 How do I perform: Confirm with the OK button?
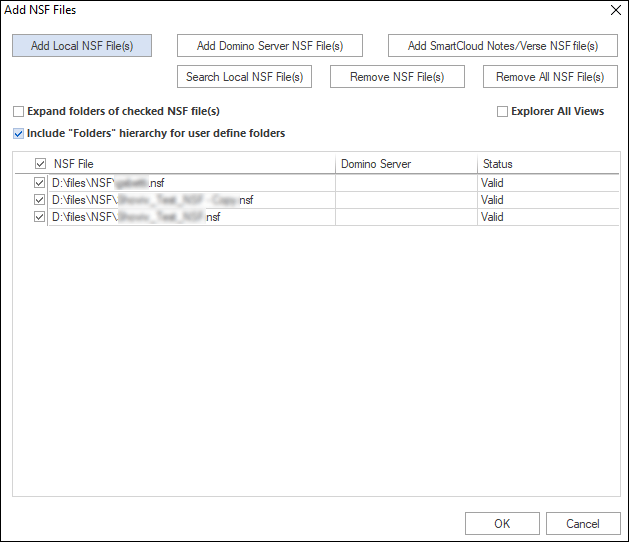coord(502,524)
